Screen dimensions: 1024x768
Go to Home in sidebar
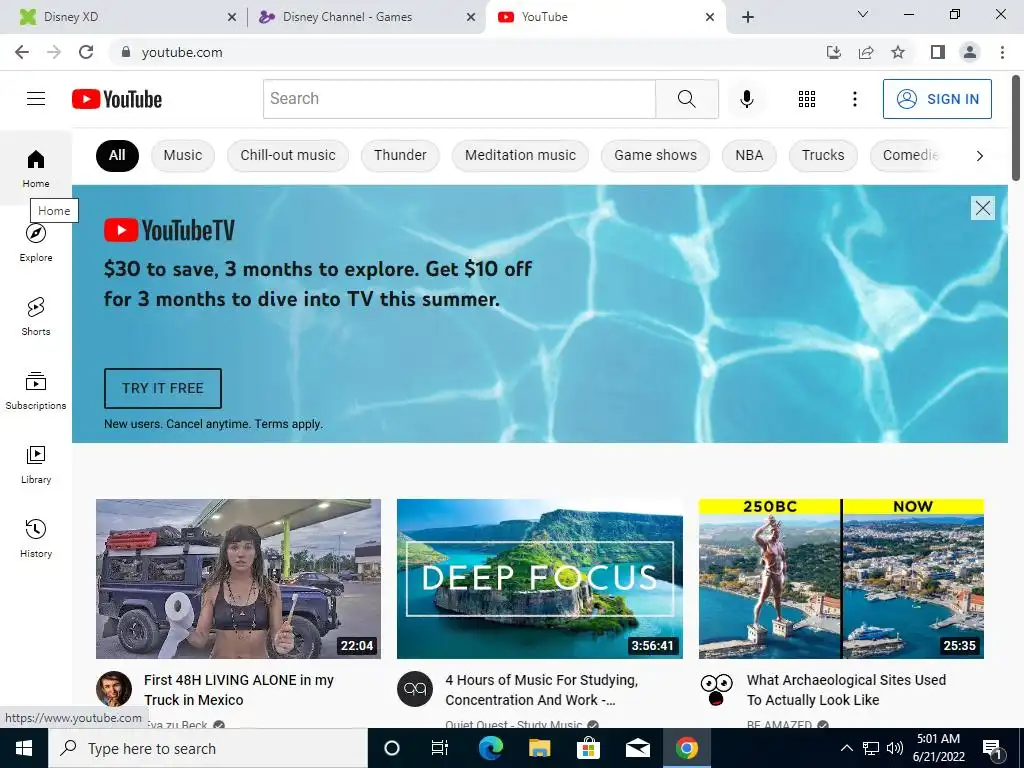(36, 168)
